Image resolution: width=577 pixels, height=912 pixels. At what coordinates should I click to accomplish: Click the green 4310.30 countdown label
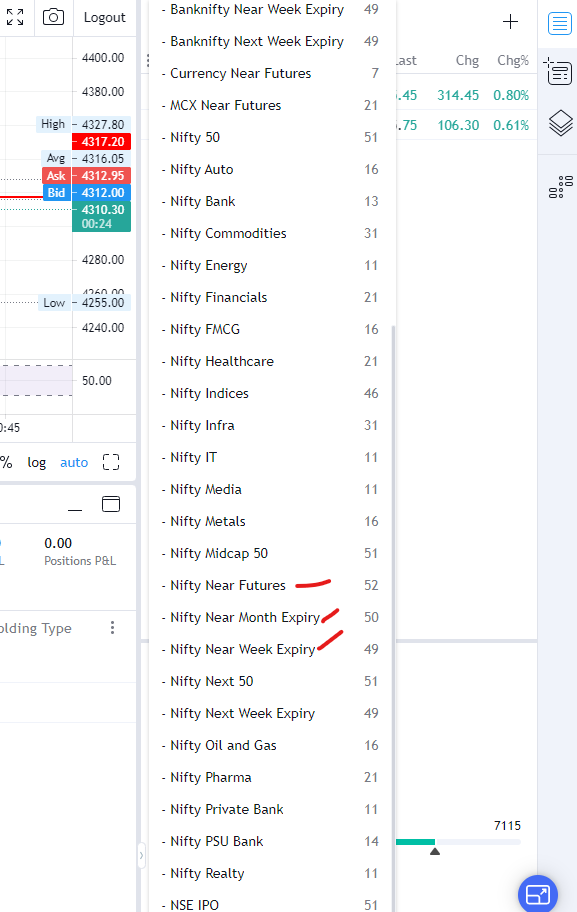(x=101, y=216)
